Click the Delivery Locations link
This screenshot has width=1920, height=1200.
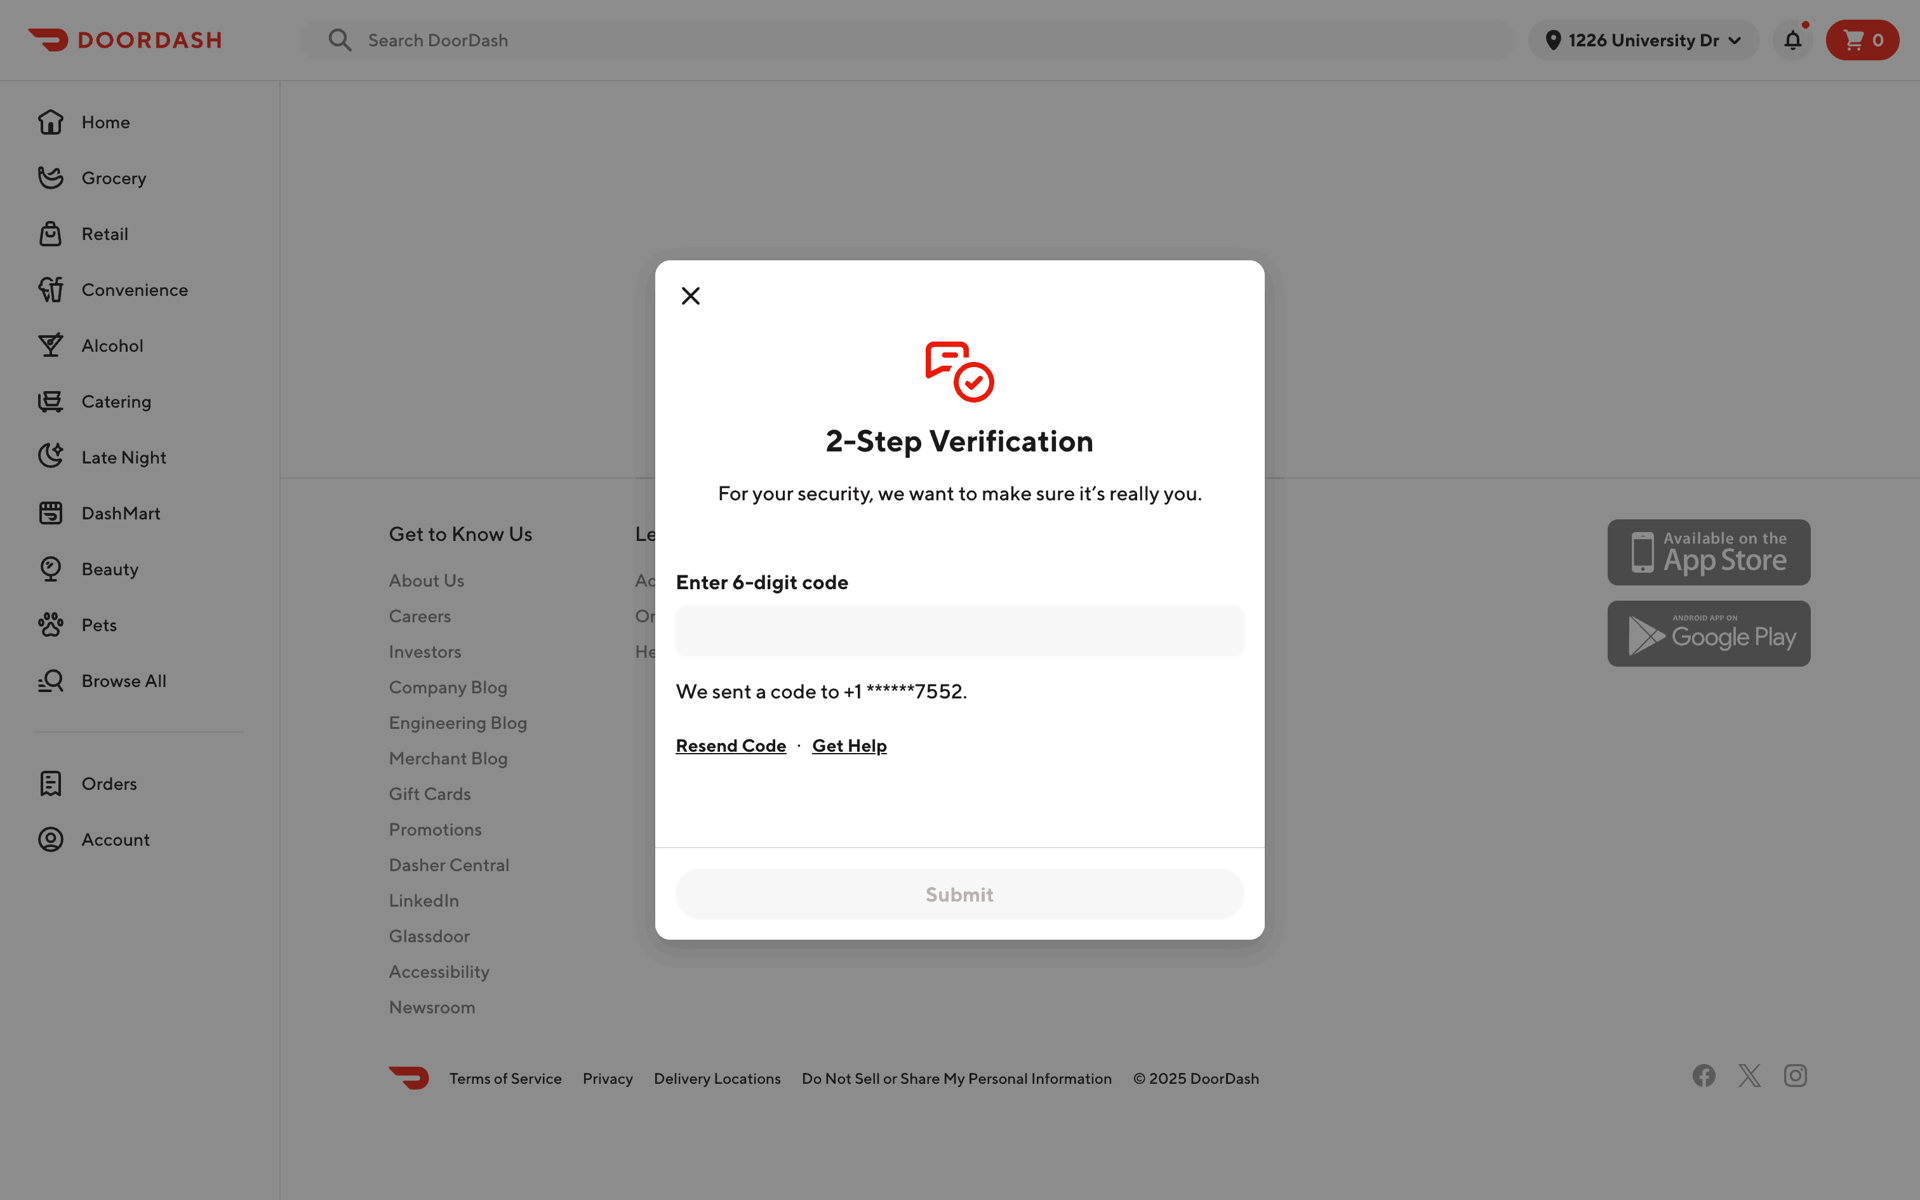717,1079
